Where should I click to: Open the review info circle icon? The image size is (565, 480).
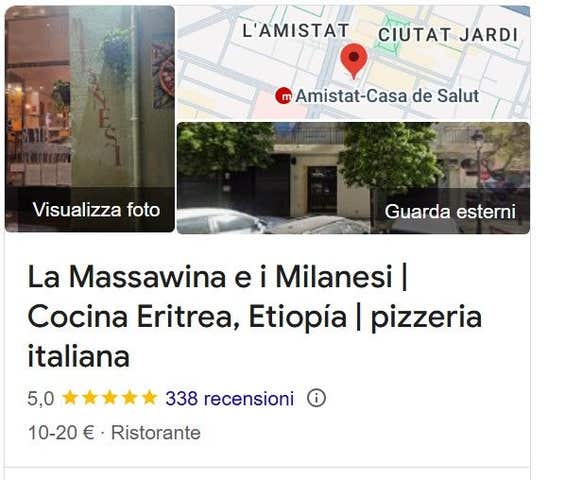[x=316, y=398]
